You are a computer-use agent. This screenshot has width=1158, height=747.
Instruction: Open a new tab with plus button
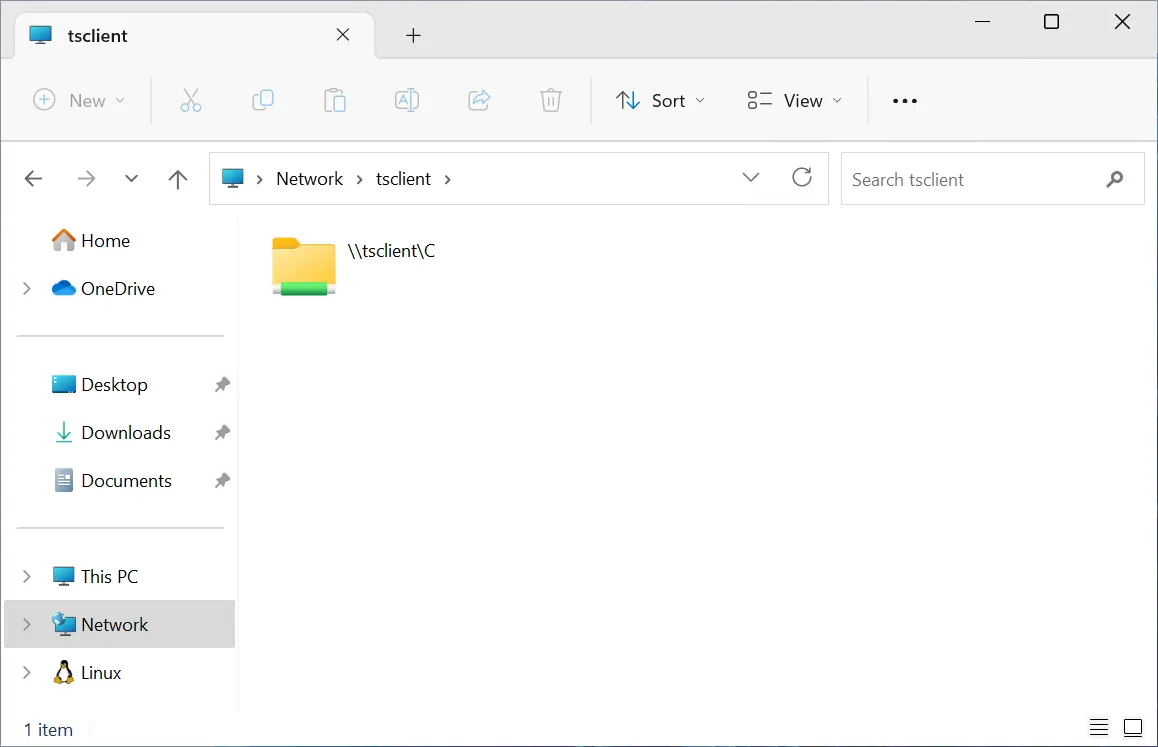pos(413,36)
